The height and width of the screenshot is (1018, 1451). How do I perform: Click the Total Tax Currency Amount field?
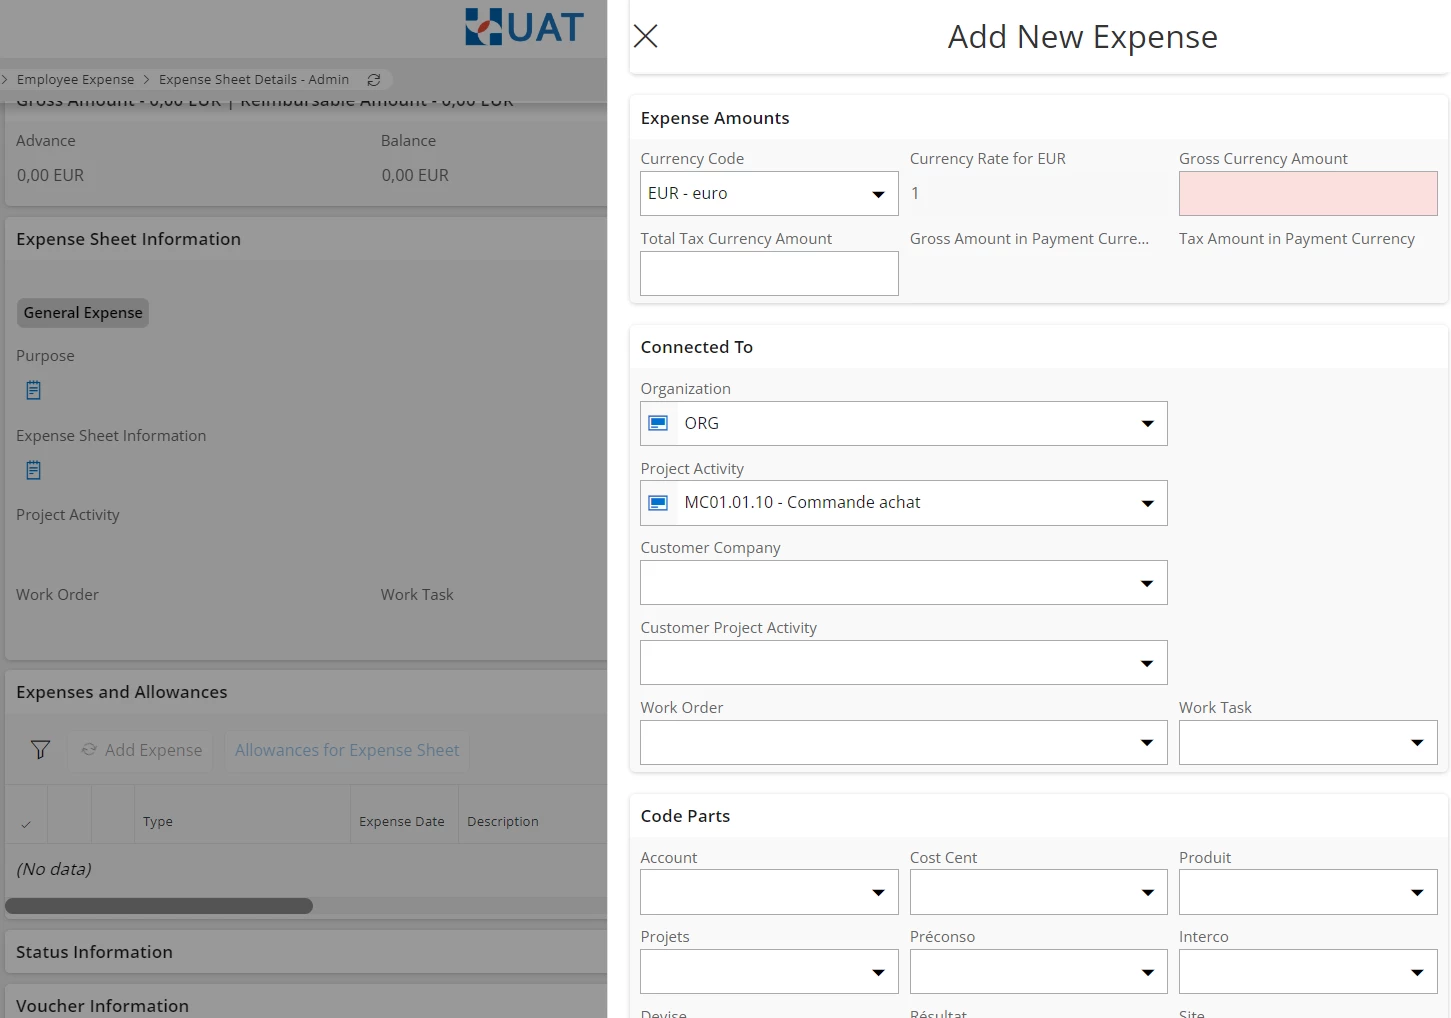click(x=768, y=274)
